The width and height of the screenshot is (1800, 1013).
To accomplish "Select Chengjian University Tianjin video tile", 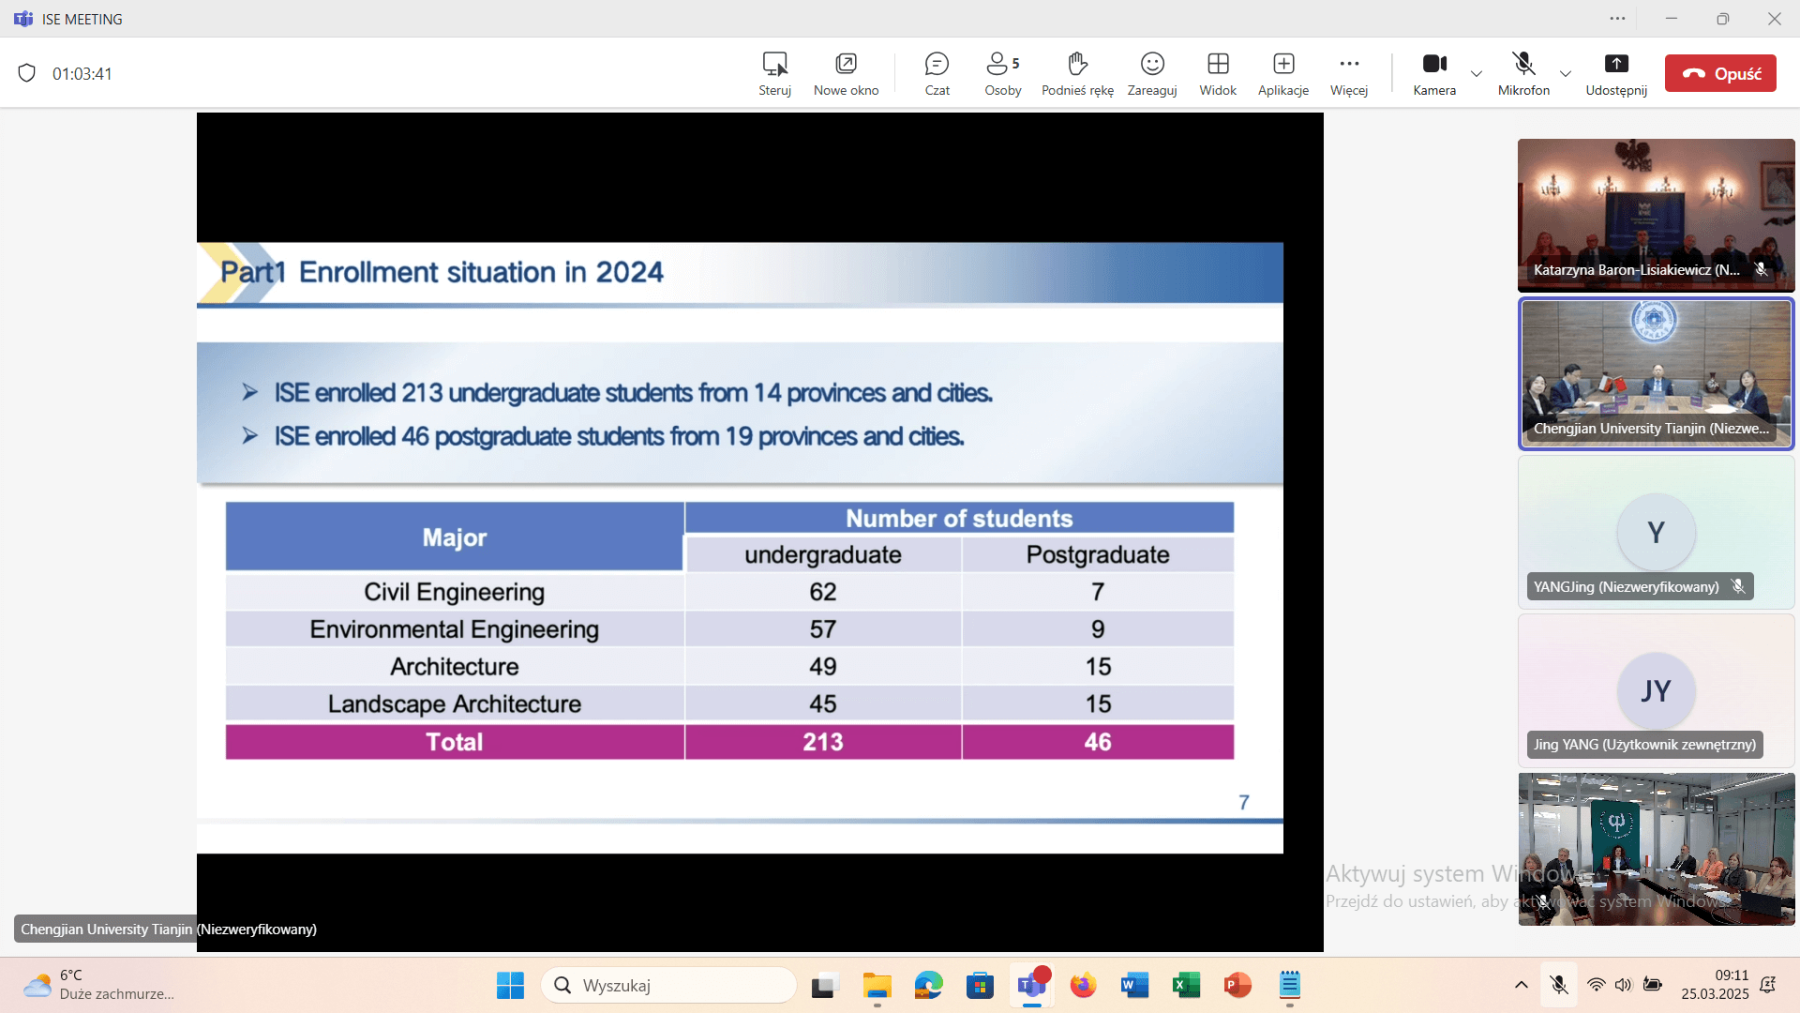I will [x=1656, y=374].
